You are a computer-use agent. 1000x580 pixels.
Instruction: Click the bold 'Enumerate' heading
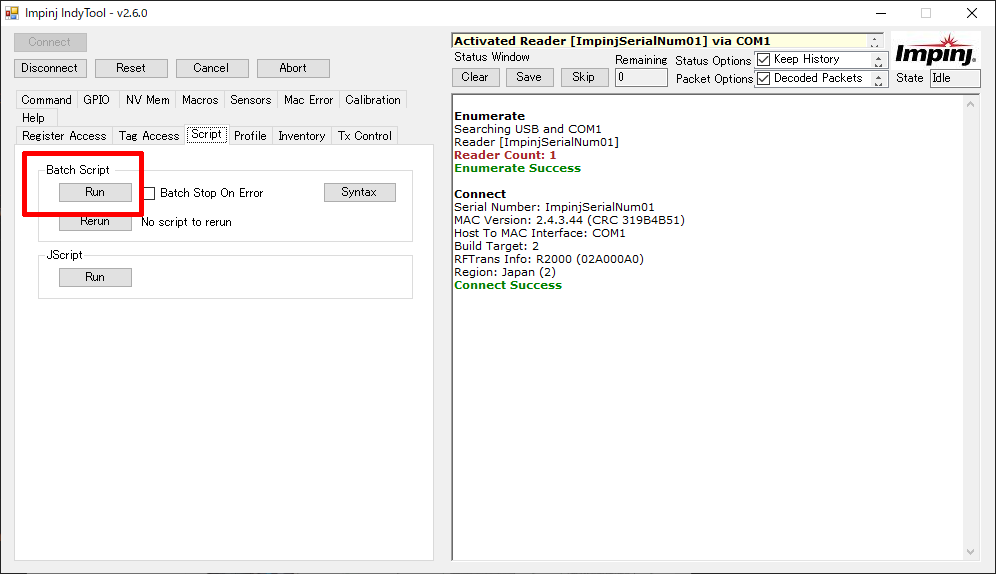click(x=492, y=117)
